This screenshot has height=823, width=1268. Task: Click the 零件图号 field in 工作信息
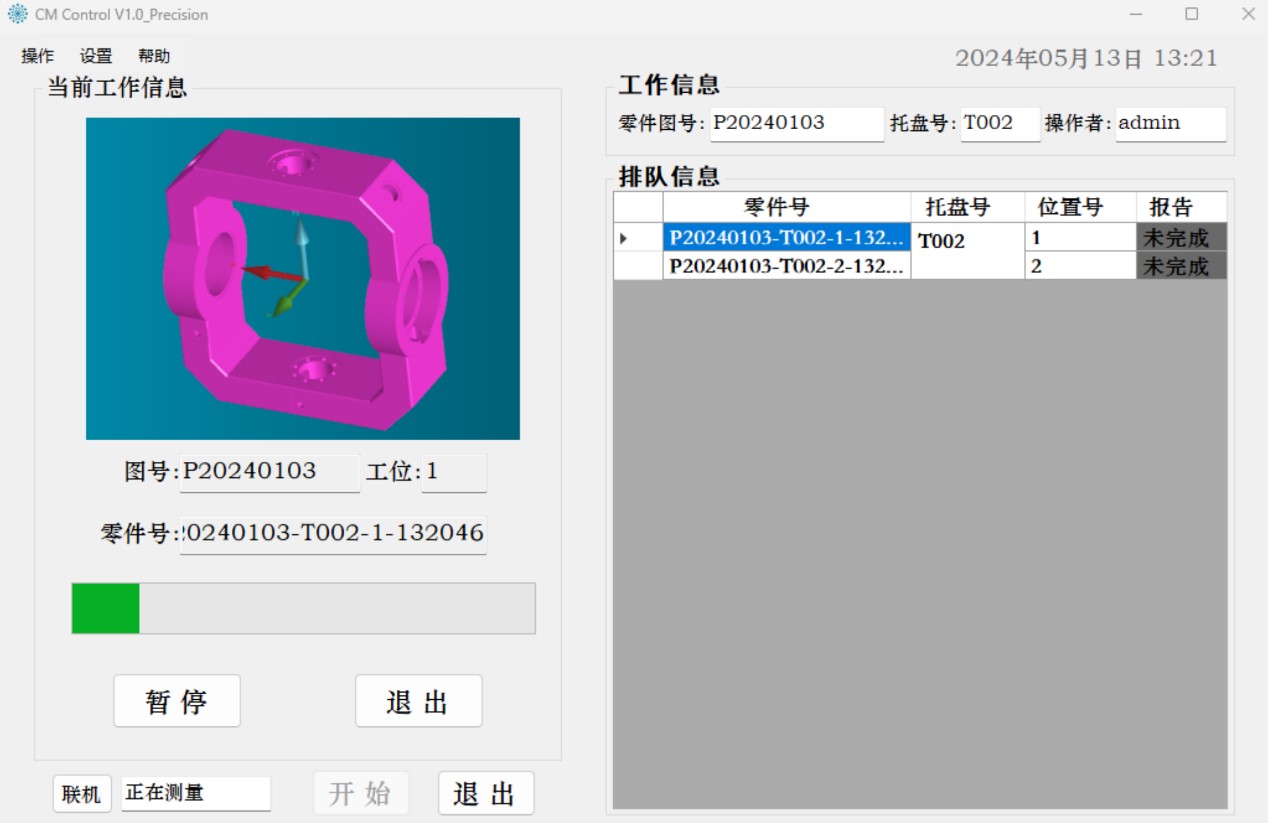[x=797, y=124]
